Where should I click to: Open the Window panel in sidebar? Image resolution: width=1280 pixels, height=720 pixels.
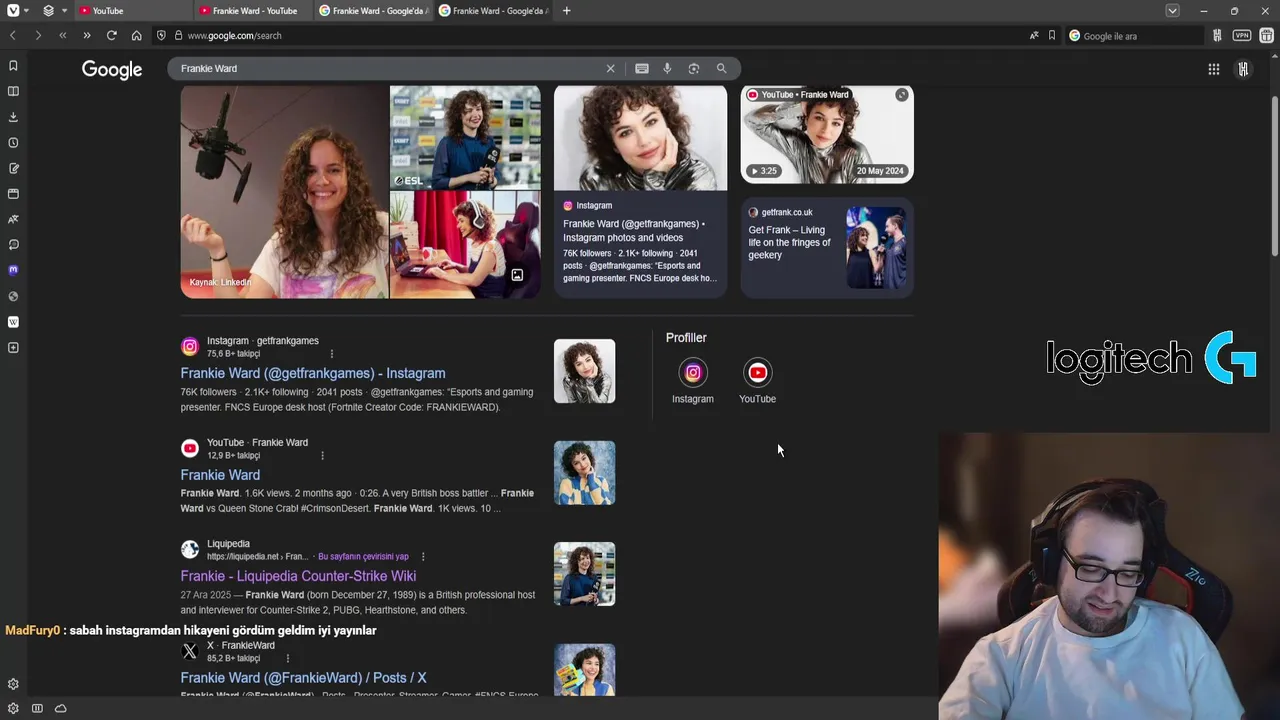click(x=13, y=194)
